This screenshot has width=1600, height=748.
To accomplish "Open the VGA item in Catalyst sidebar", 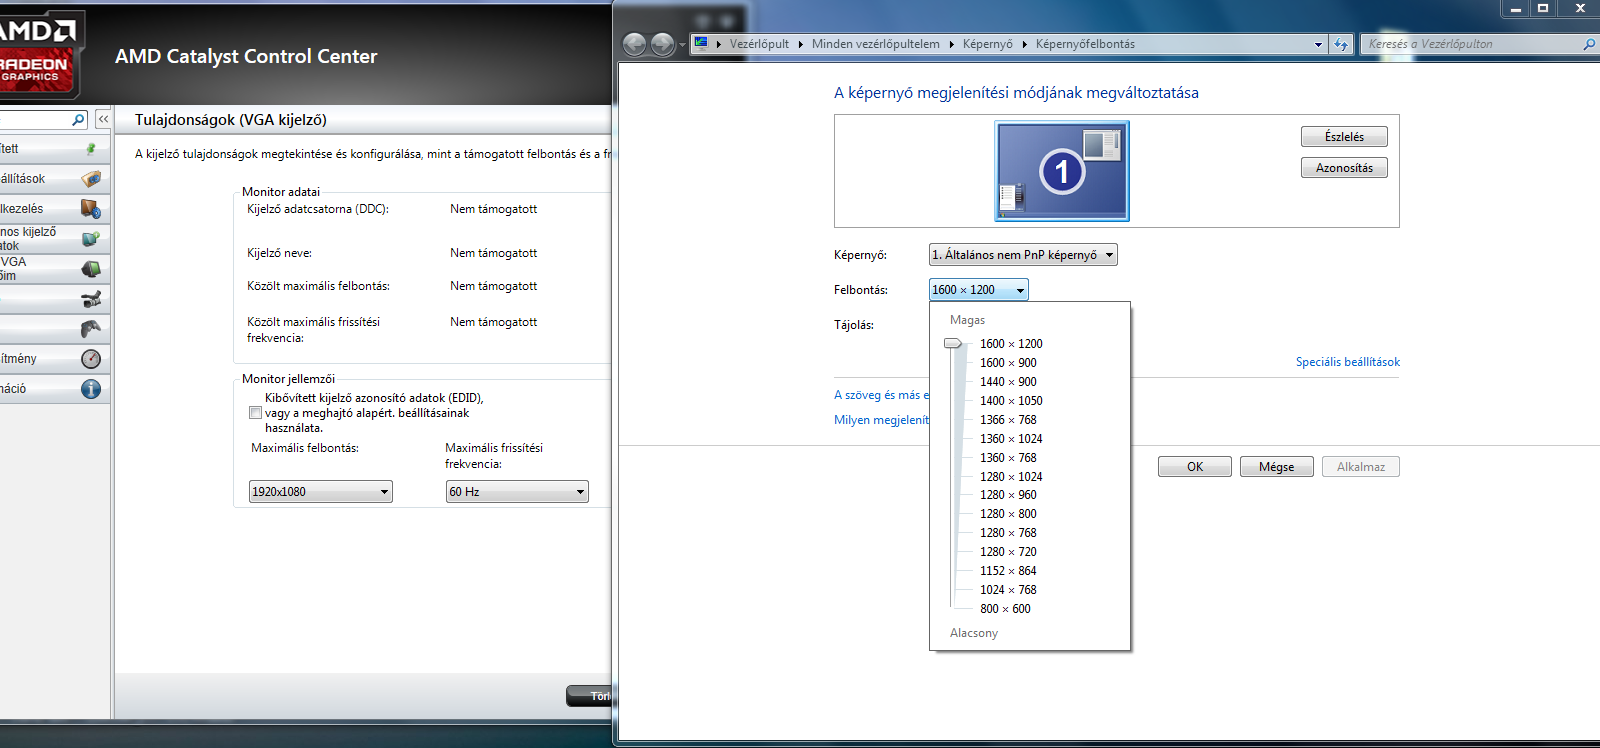I will (x=55, y=269).
